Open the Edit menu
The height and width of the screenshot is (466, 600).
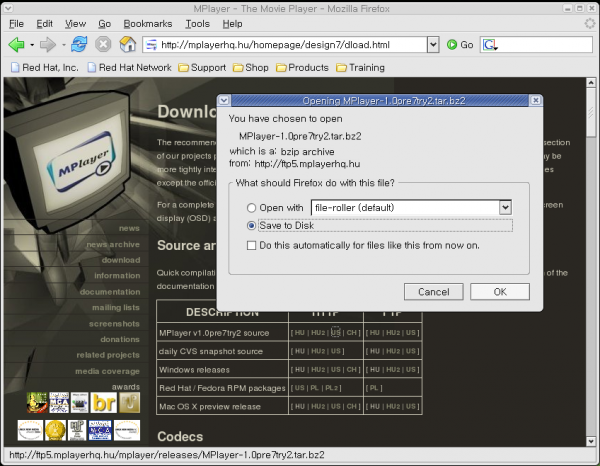tap(44, 24)
